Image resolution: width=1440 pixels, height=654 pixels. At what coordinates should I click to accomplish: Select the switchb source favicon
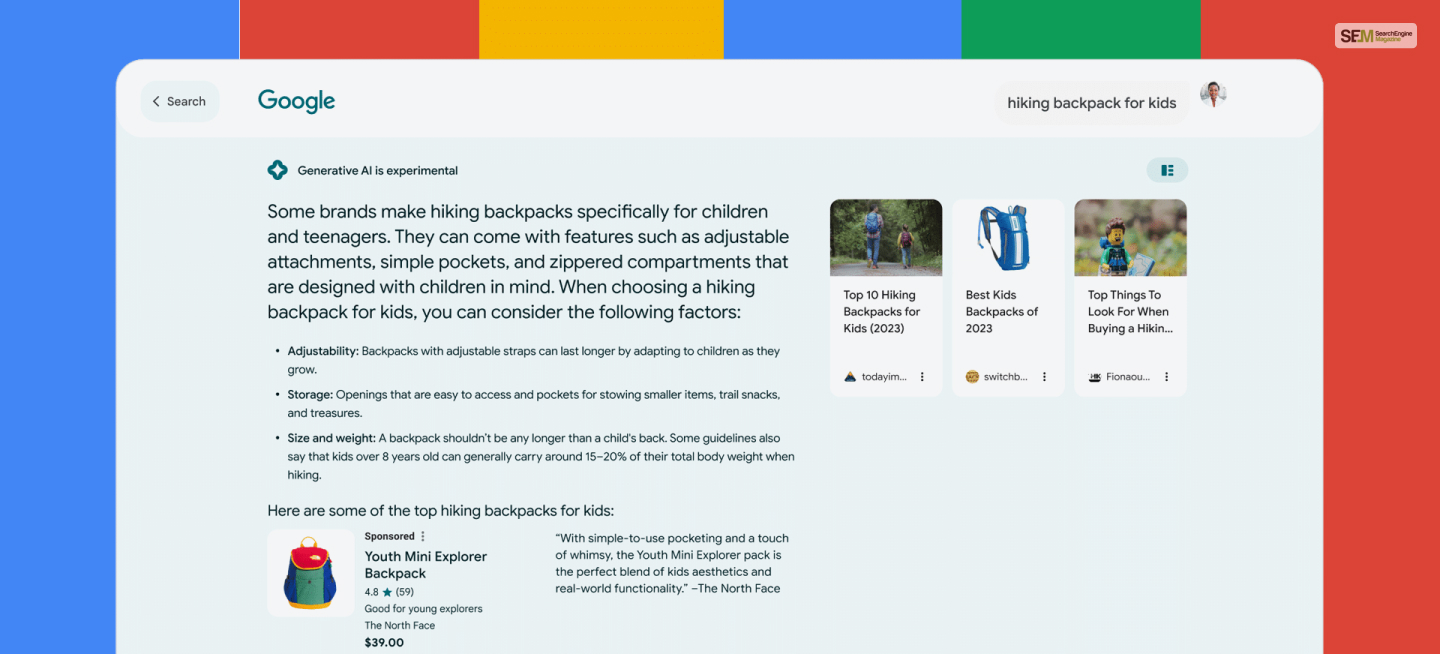972,377
